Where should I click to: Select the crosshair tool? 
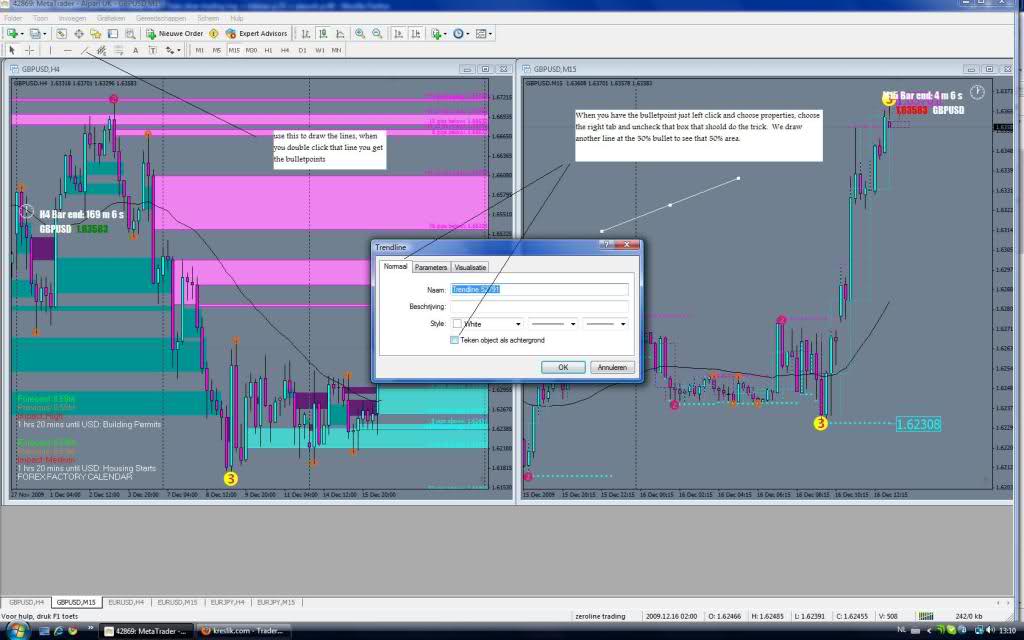29,50
